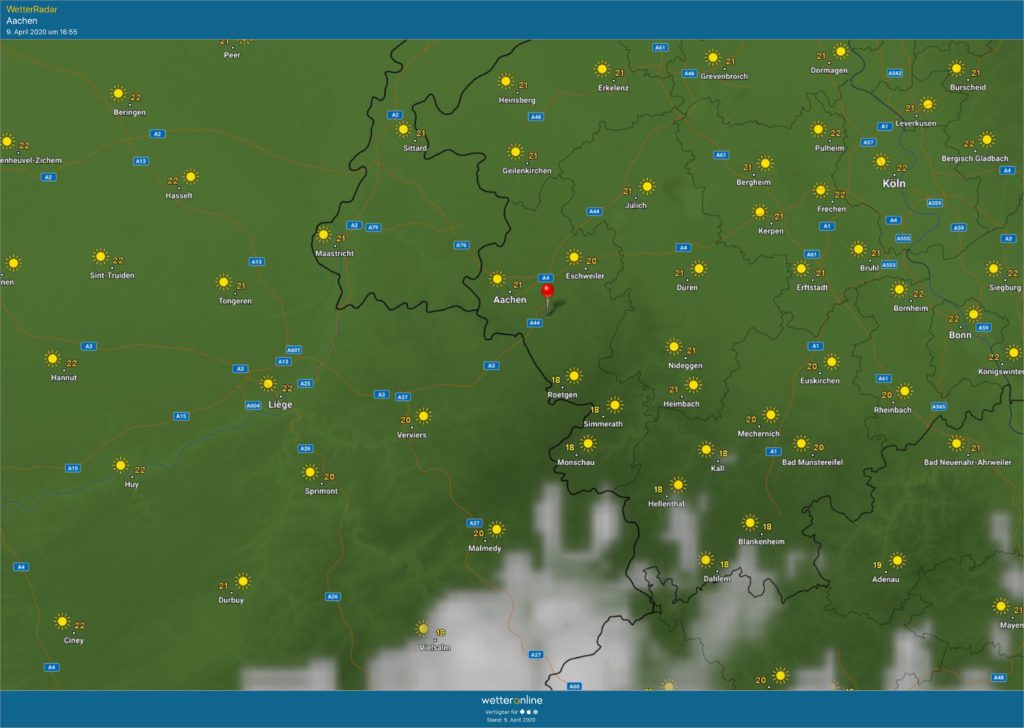Click the Bergisch Gladbach label
The image size is (1024, 728).
point(974,159)
